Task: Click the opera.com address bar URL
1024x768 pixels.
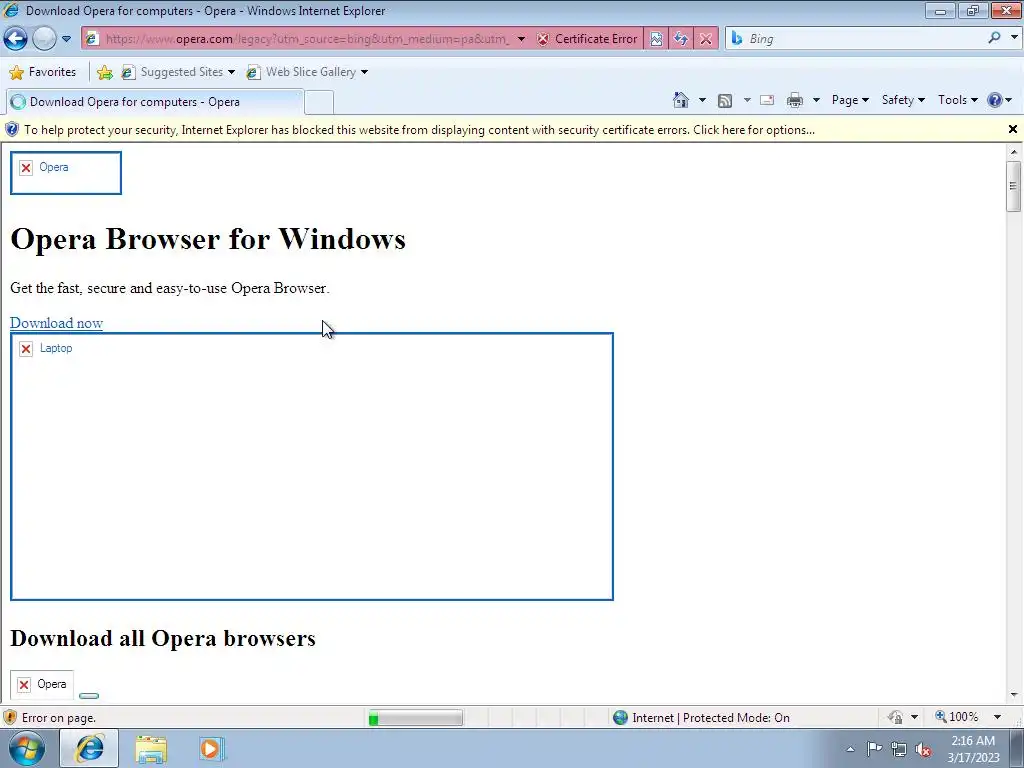Action: [307, 39]
